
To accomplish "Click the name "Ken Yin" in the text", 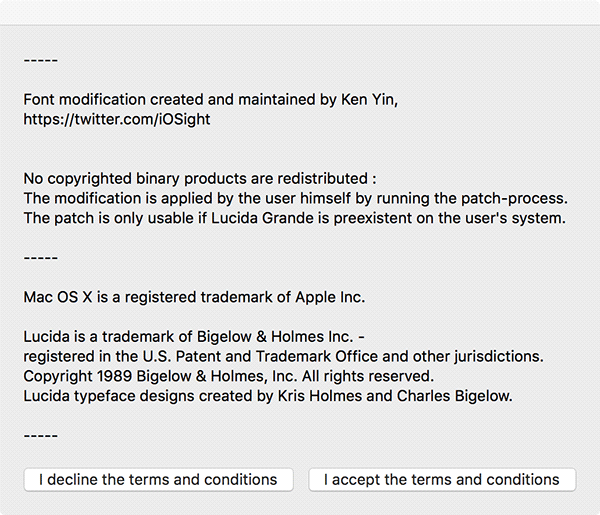I will pos(370,100).
